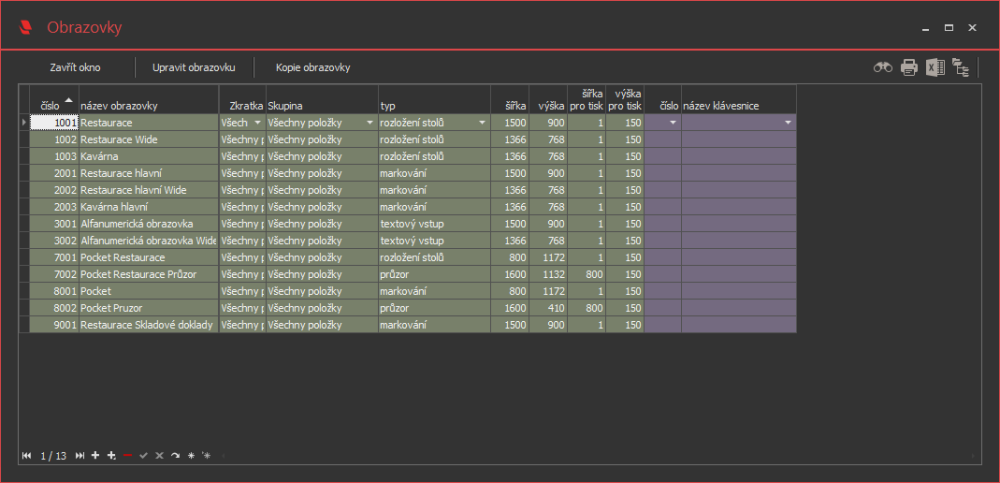1000x483 pixels.
Task: Click the red application logo in title bar
Action: click(x=27, y=27)
